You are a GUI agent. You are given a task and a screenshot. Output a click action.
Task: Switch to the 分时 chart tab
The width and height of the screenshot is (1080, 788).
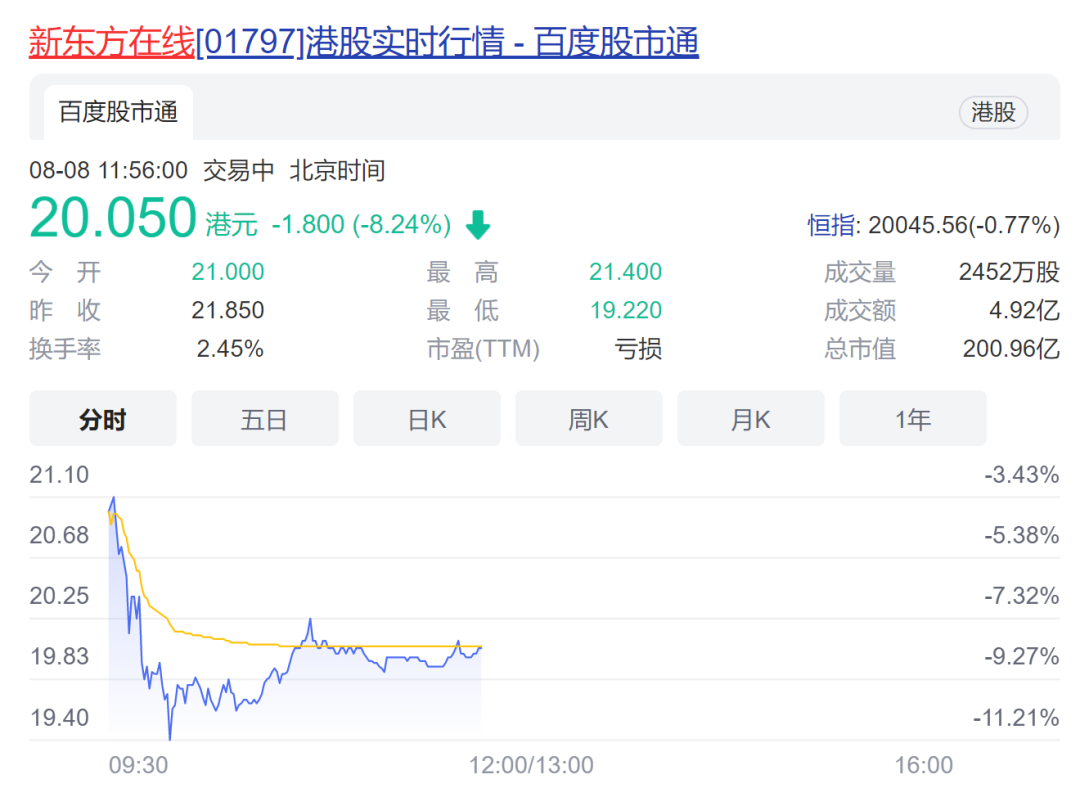(102, 418)
